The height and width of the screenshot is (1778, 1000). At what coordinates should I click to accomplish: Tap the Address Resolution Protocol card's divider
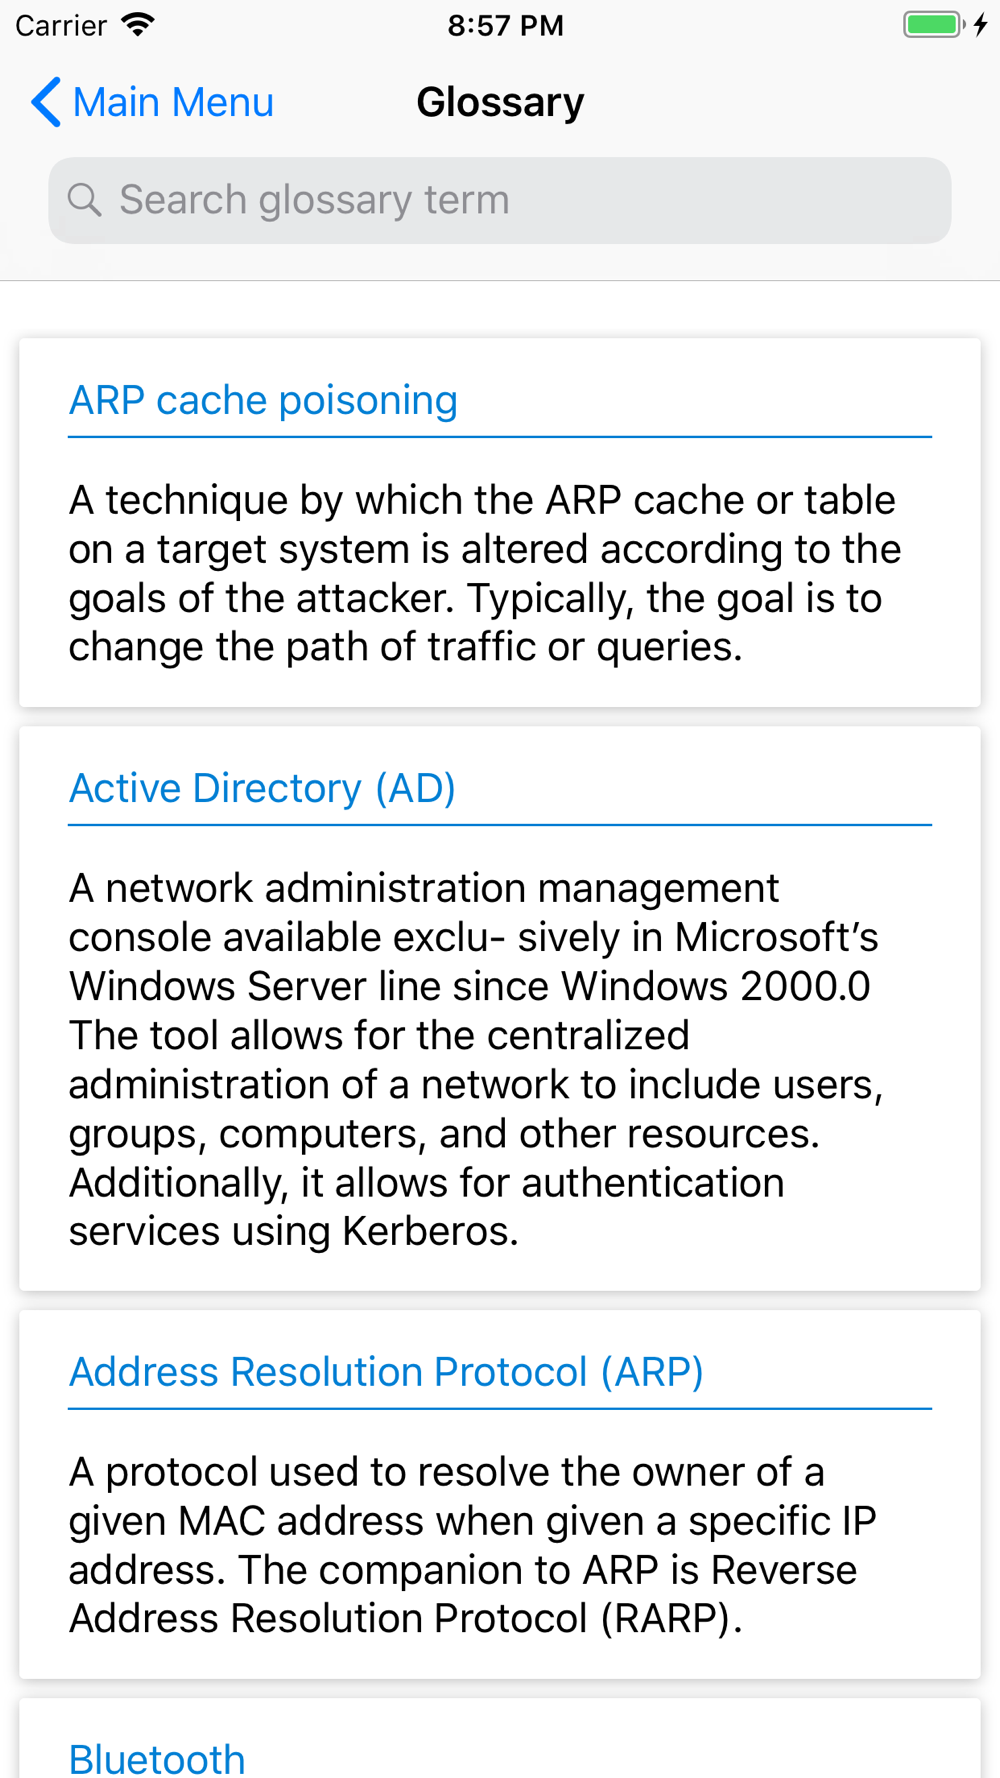[x=500, y=1409]
